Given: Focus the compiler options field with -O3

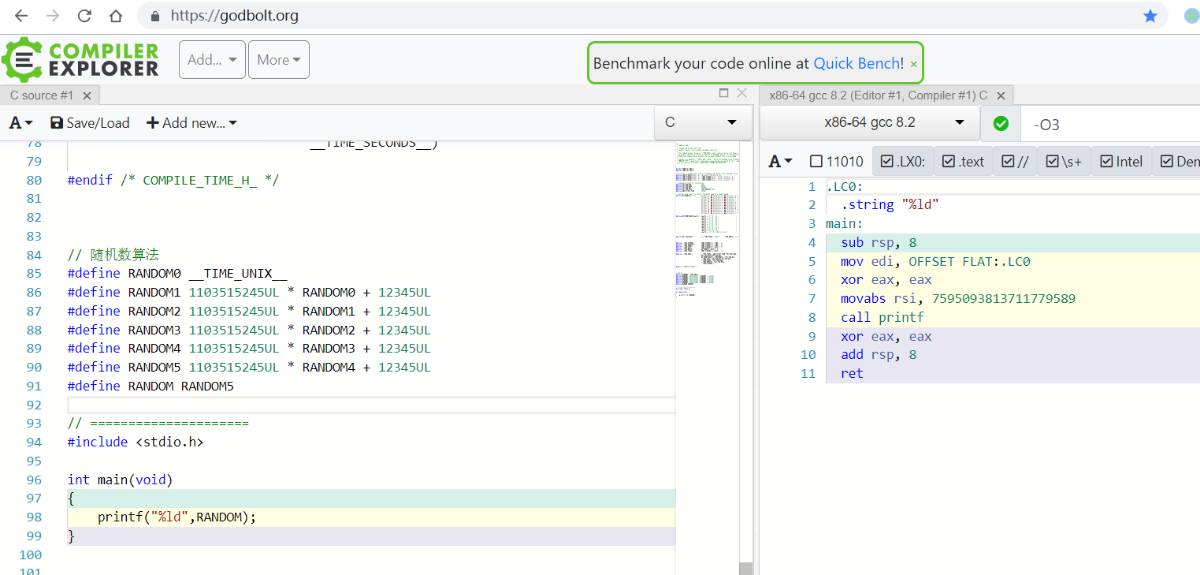Looking at the screenshot, I should (x=1110, y=124).
